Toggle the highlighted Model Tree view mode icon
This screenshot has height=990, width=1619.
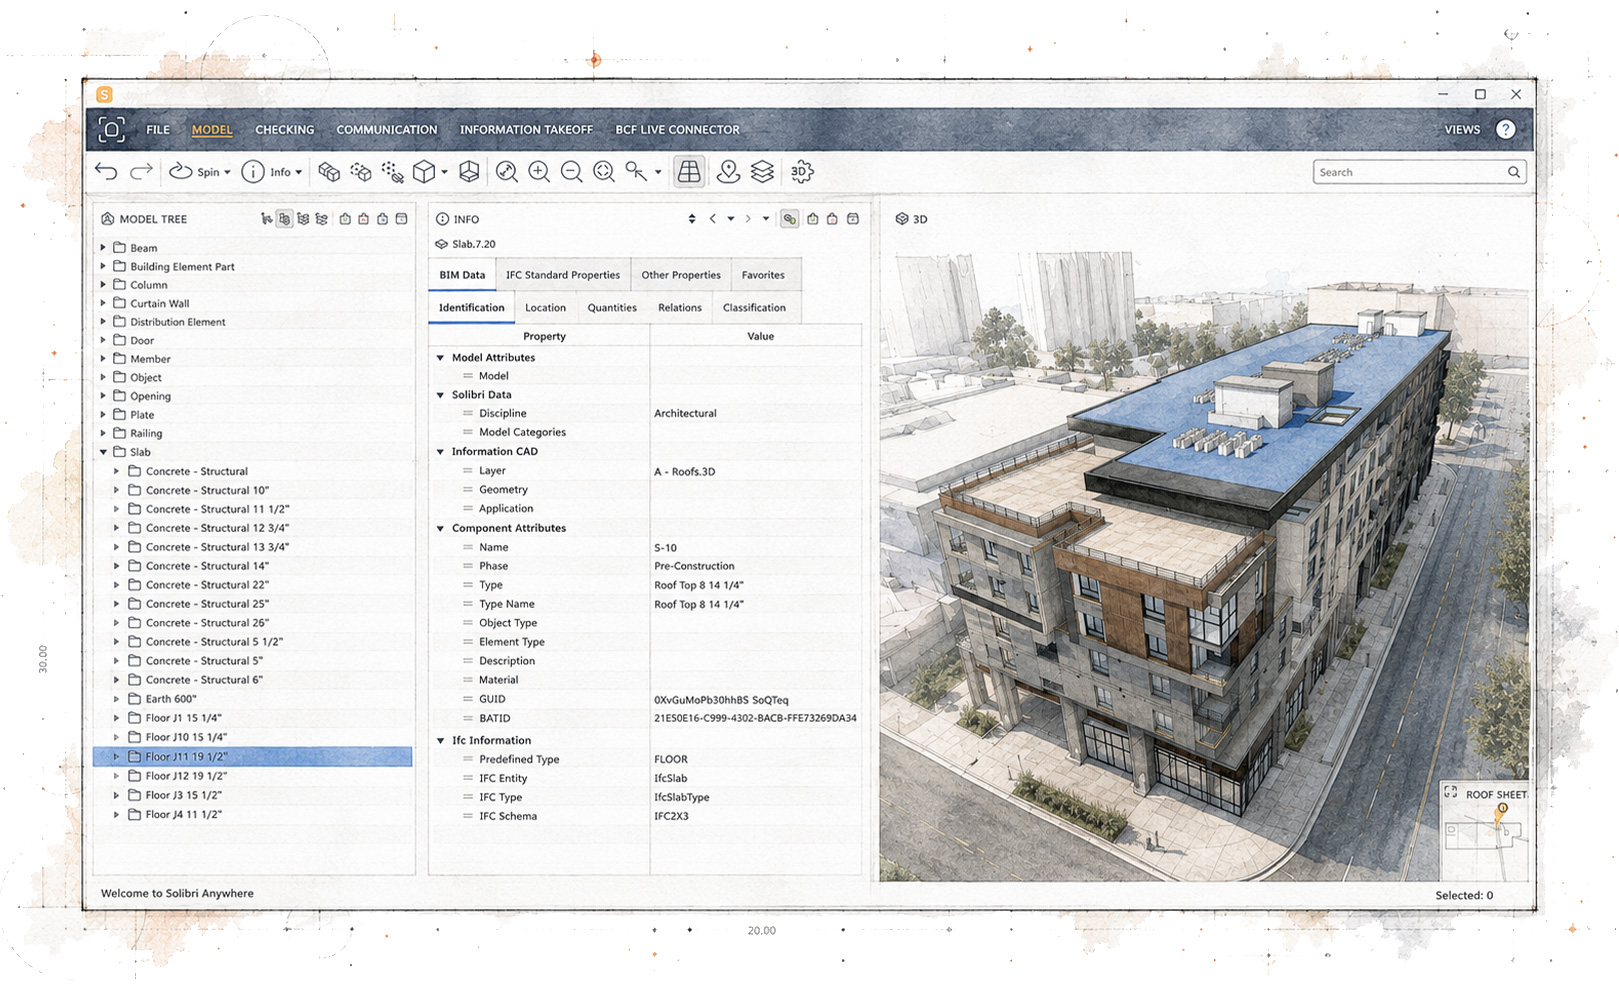285,219
